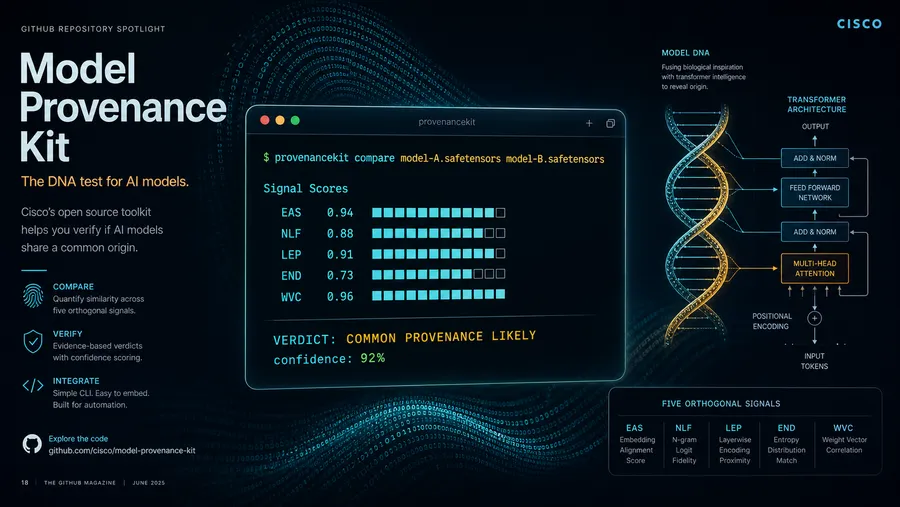Click the OUTPUT label in diagram
Image resolution: width=900 pixels, height=507 pixels.
(x=815, y=126)
